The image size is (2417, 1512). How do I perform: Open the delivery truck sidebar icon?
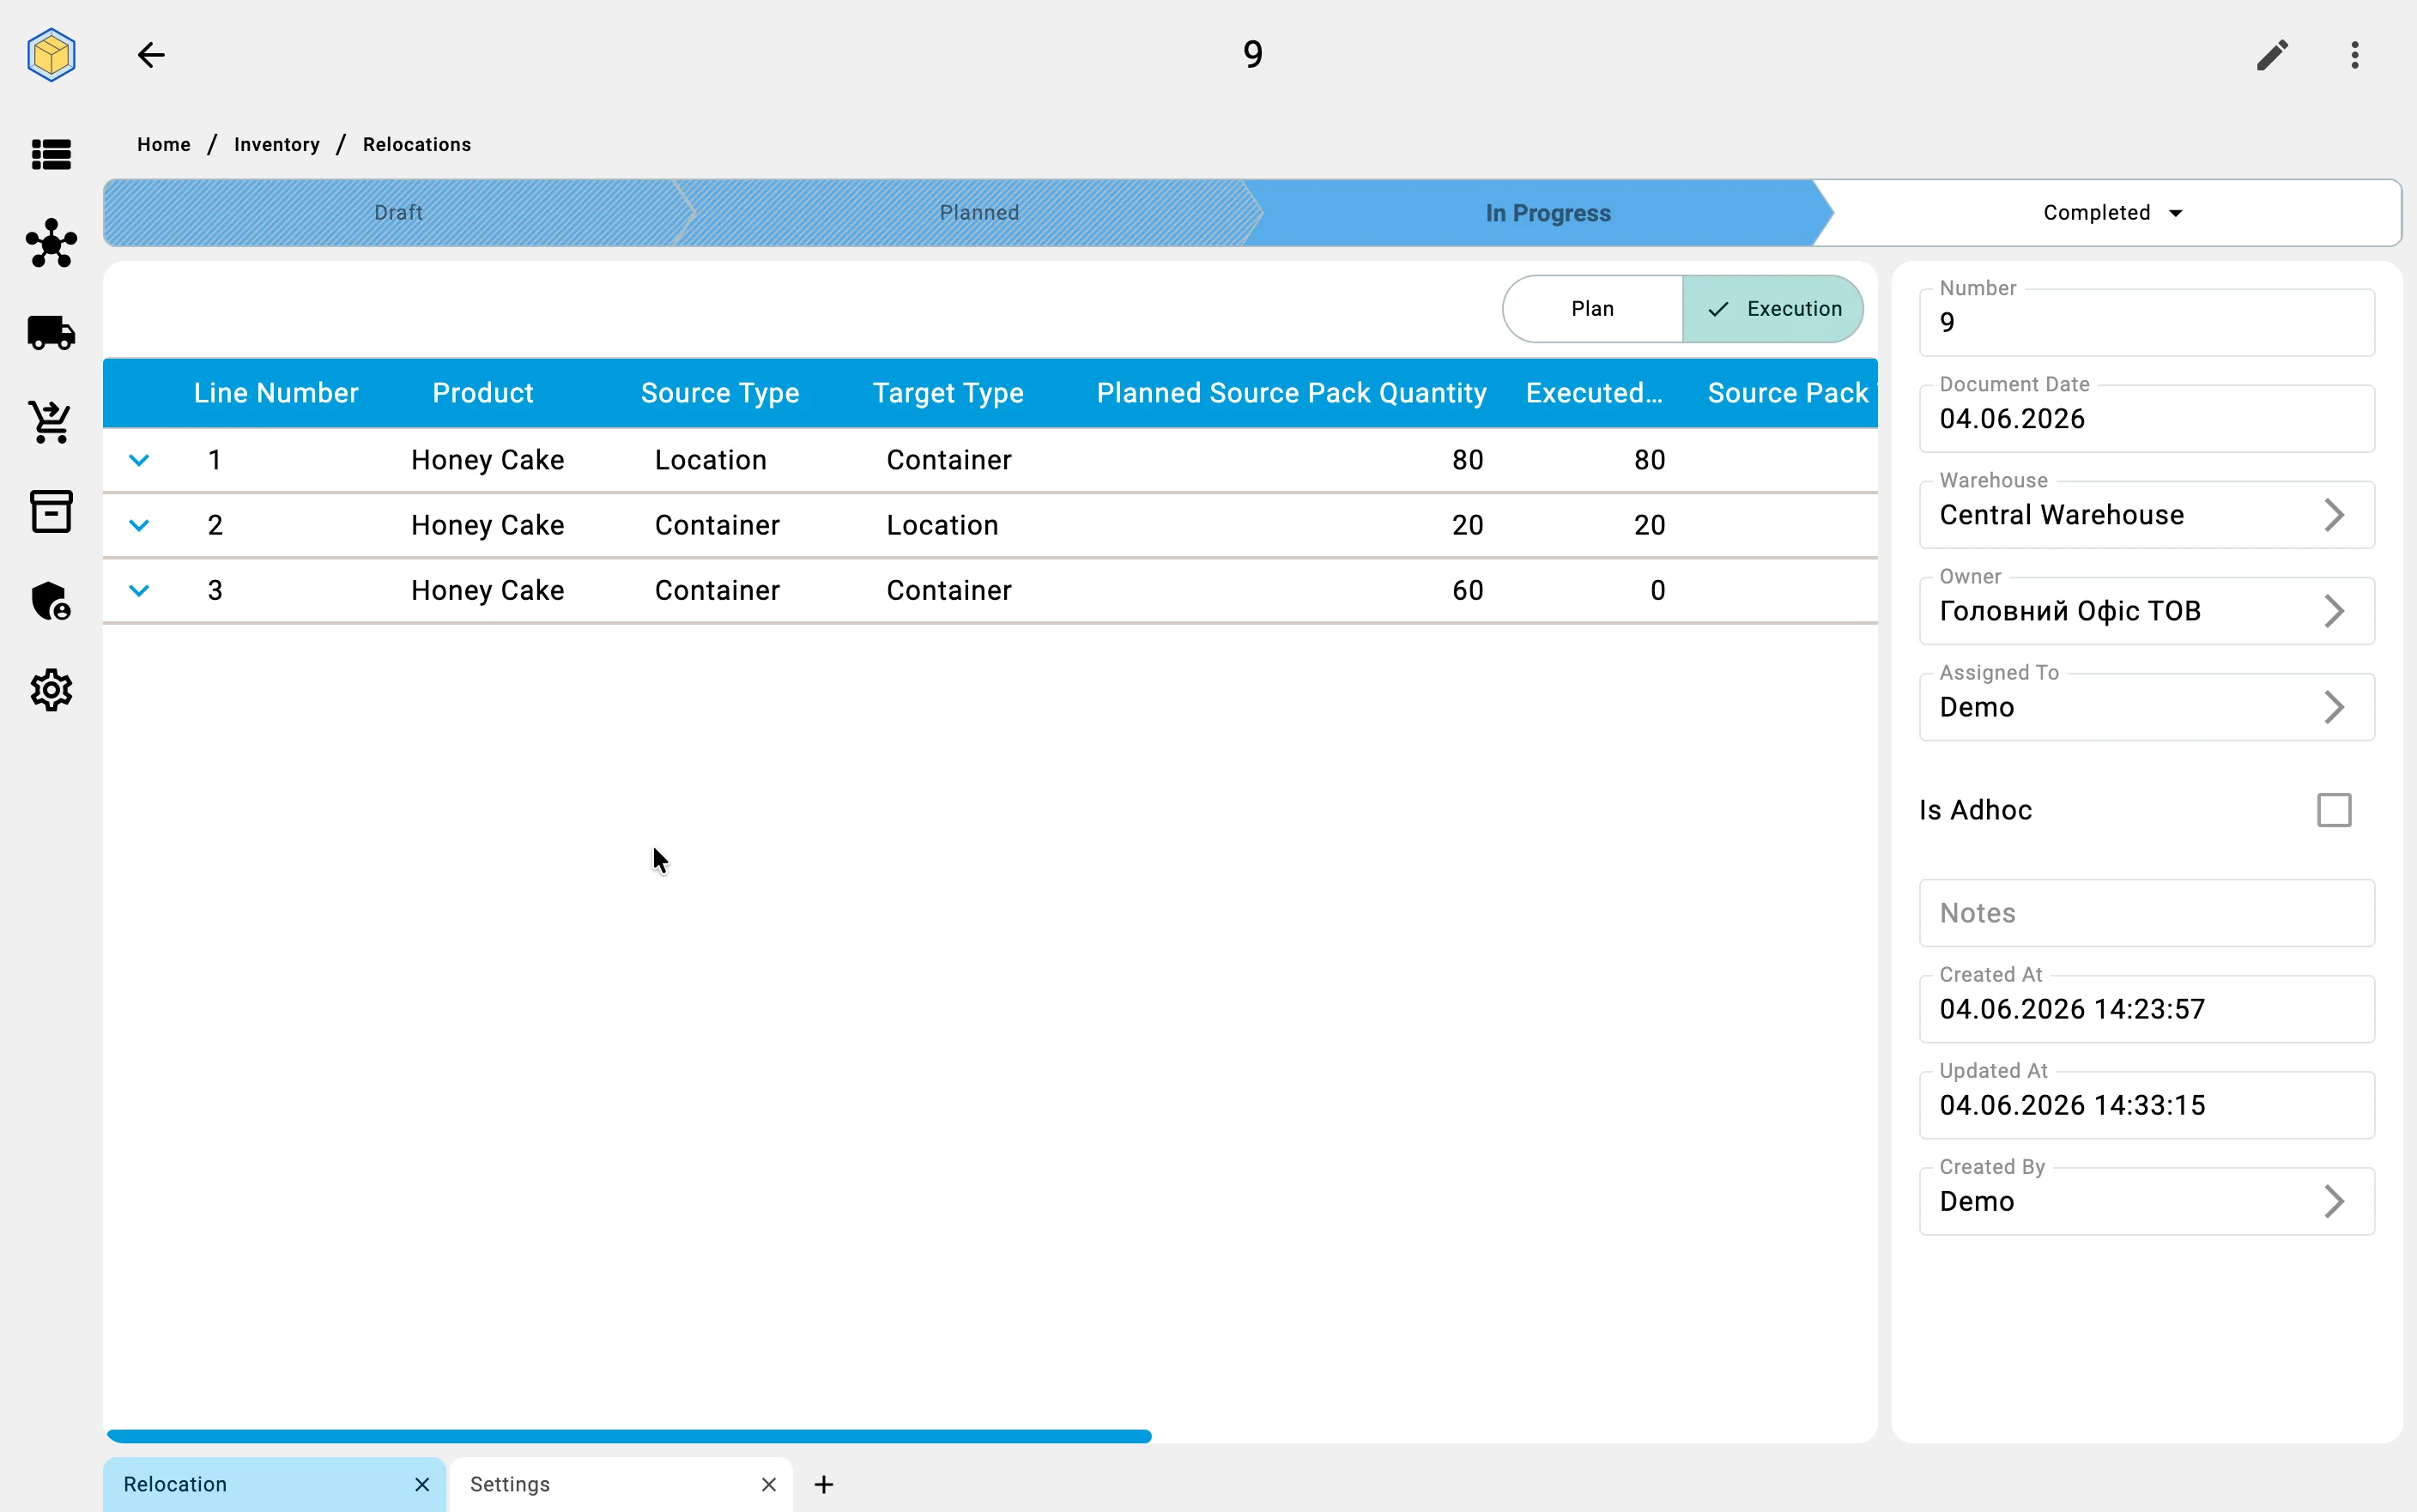51,332
